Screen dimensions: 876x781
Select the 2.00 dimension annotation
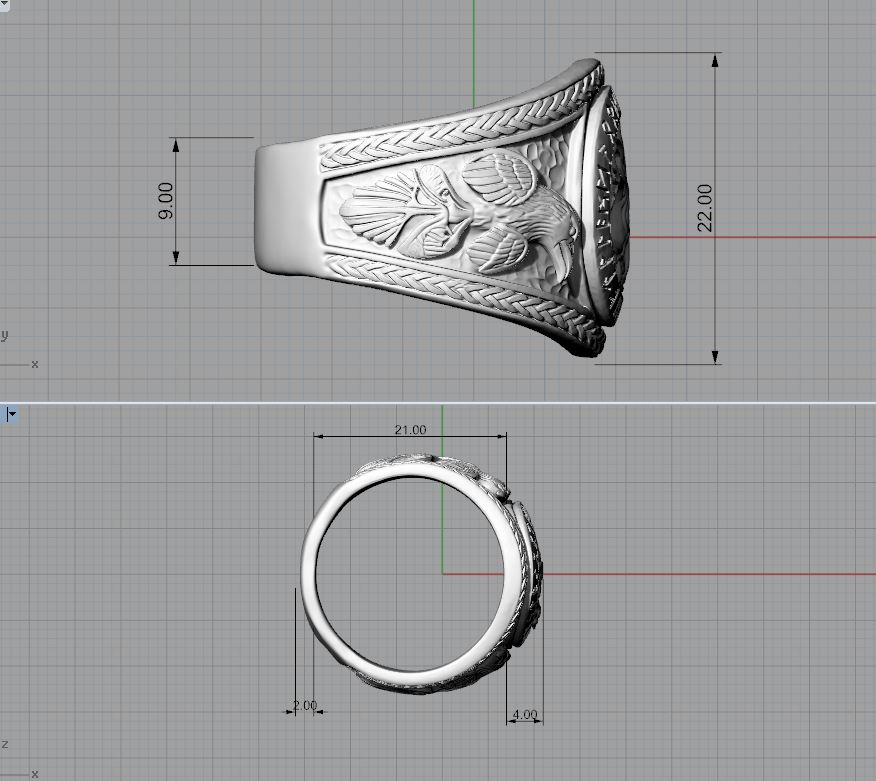pyautogui.click(x=305, y=705)
